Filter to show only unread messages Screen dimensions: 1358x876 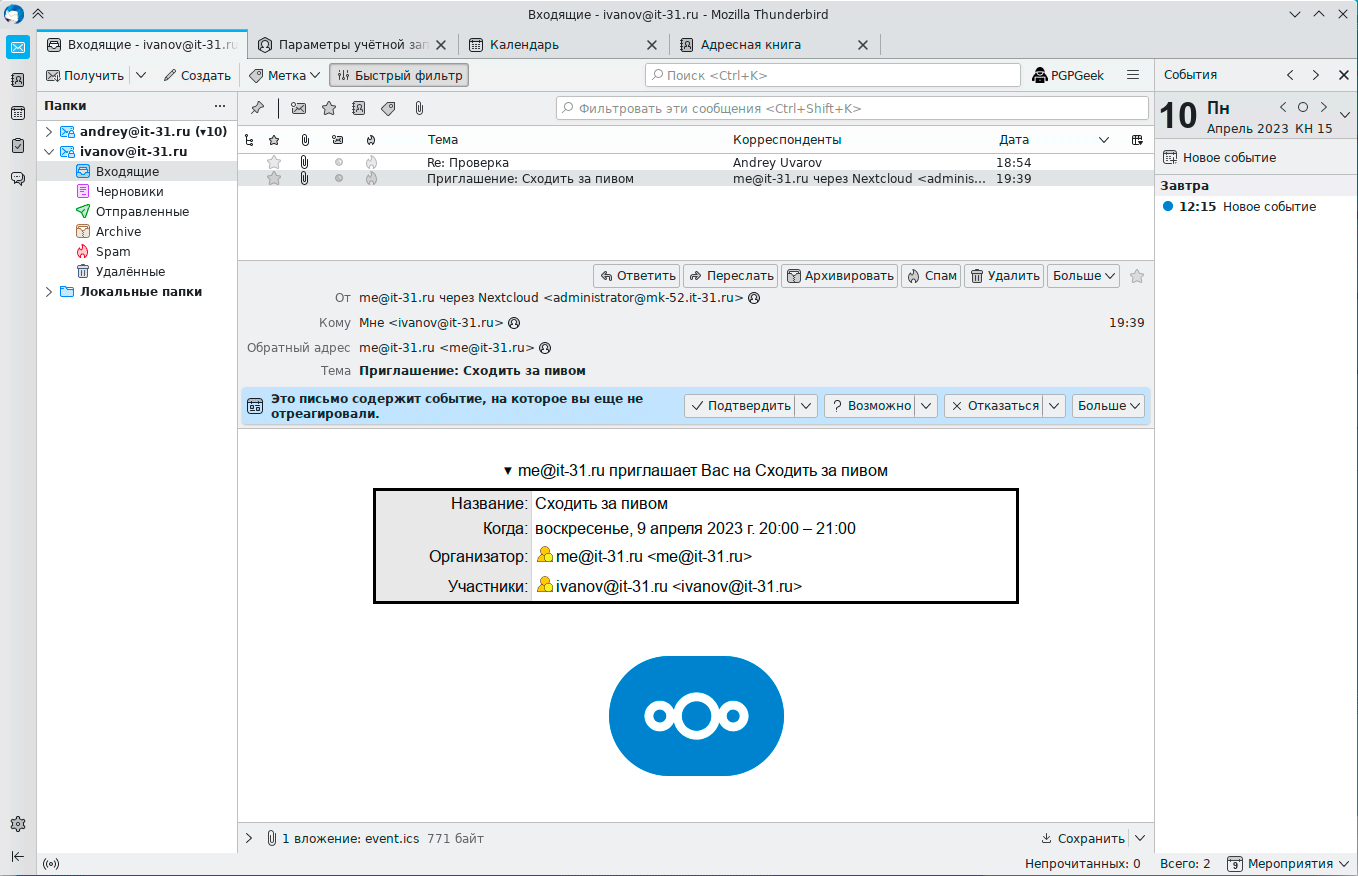[x=298, y=108]
